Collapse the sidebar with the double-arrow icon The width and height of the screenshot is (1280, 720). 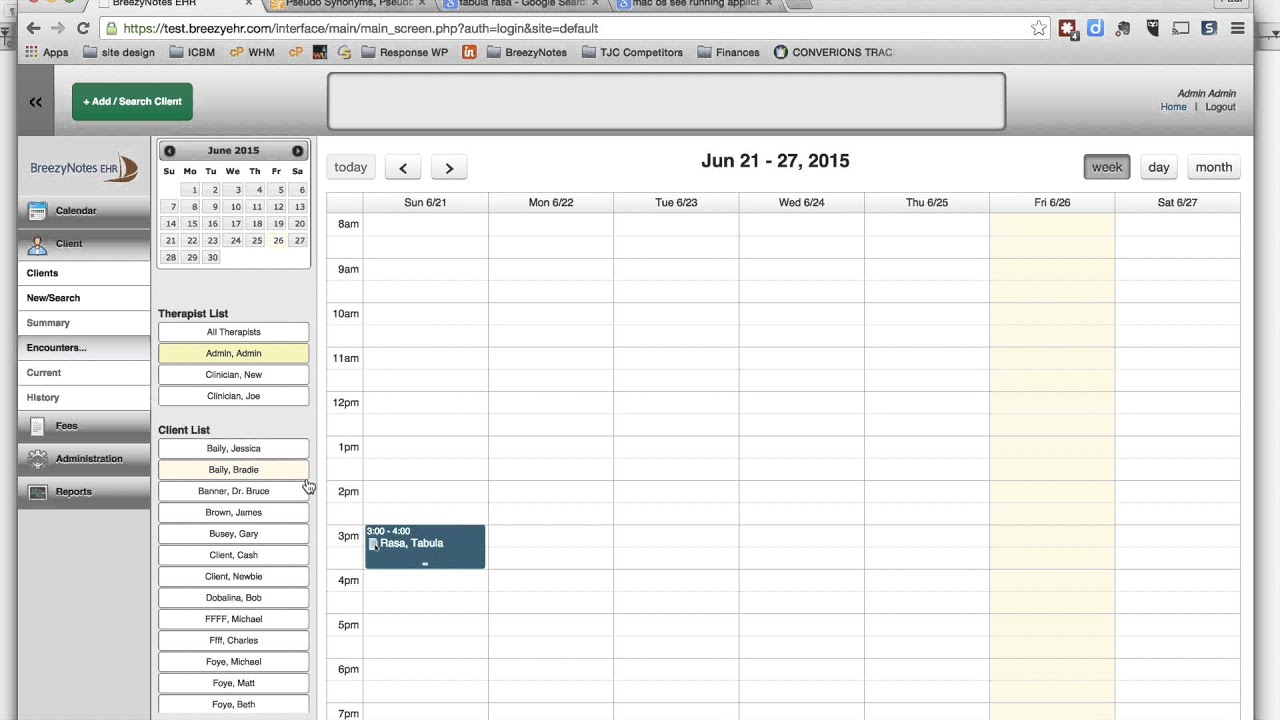(36, 102)
